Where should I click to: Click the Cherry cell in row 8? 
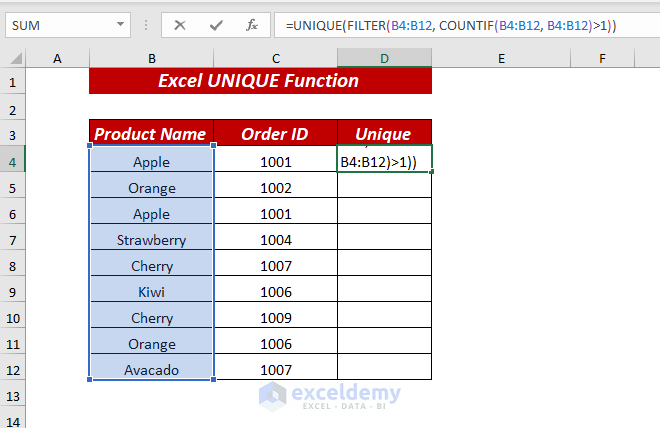pos(151,263)
